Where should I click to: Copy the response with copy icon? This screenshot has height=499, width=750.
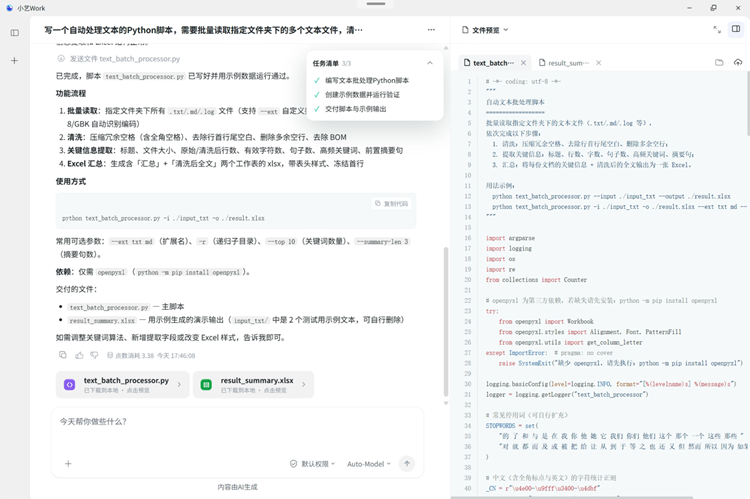pos(63,355)
